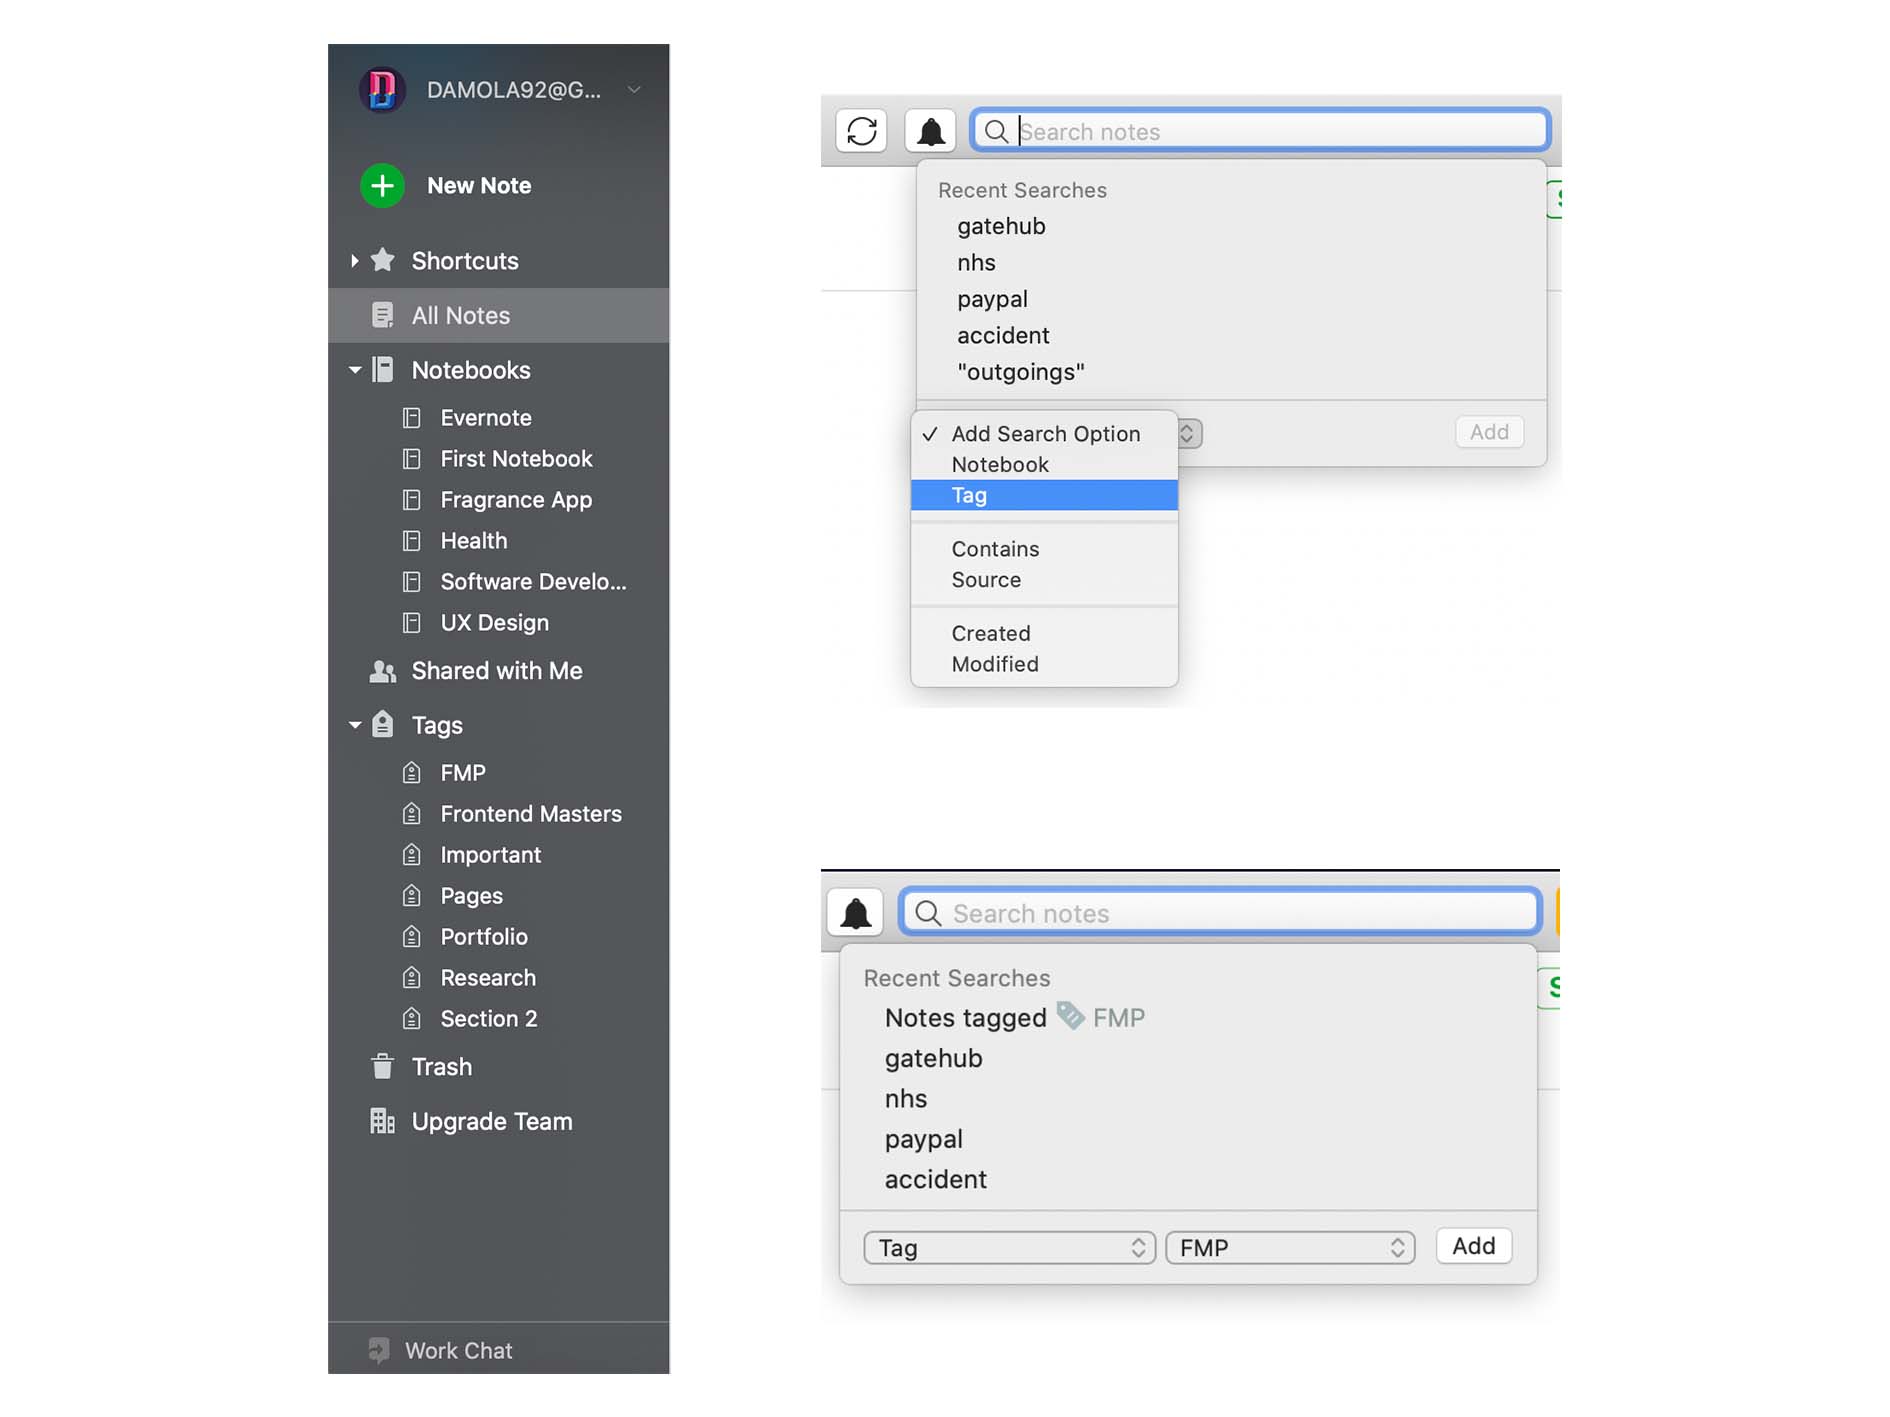
Task: Open Work Chat label
Action: coord(459,1351)
